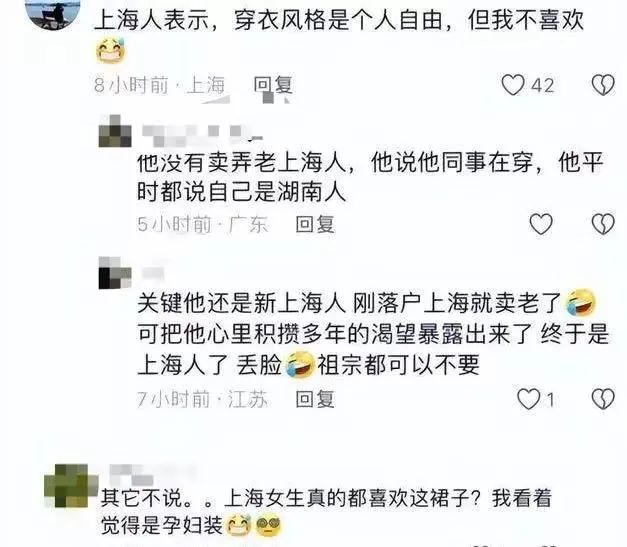Select reply text 祖宗都可以不要
The height and width of the screenshot is (547, 627).
(x=398, y=364)
